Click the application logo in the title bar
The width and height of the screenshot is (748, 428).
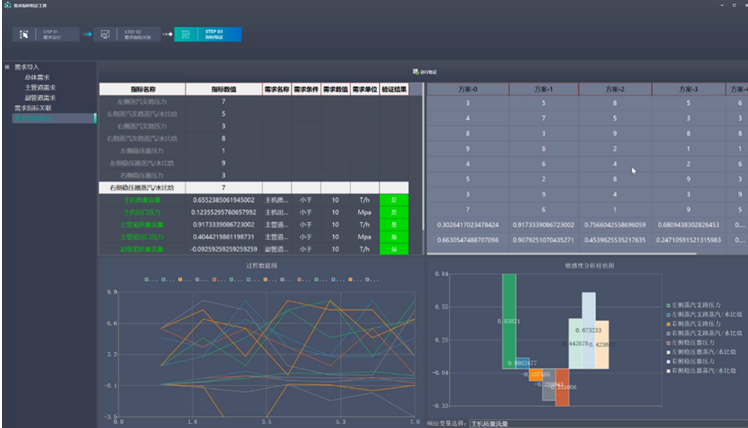coord(6,5)
